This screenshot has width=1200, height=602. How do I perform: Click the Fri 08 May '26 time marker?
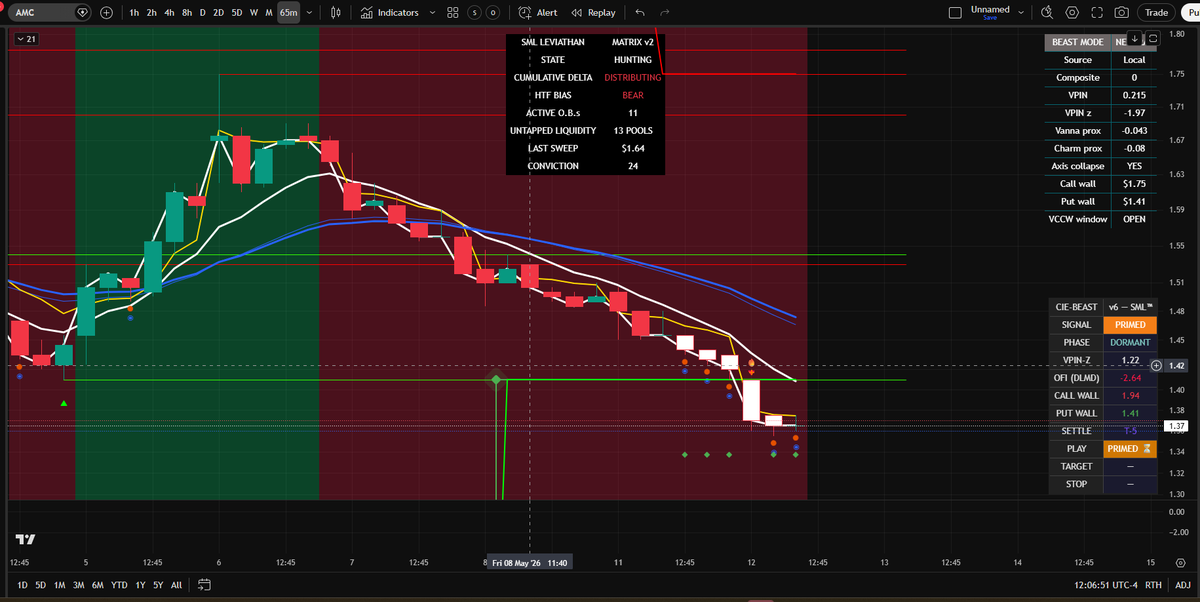pos(529,563)
